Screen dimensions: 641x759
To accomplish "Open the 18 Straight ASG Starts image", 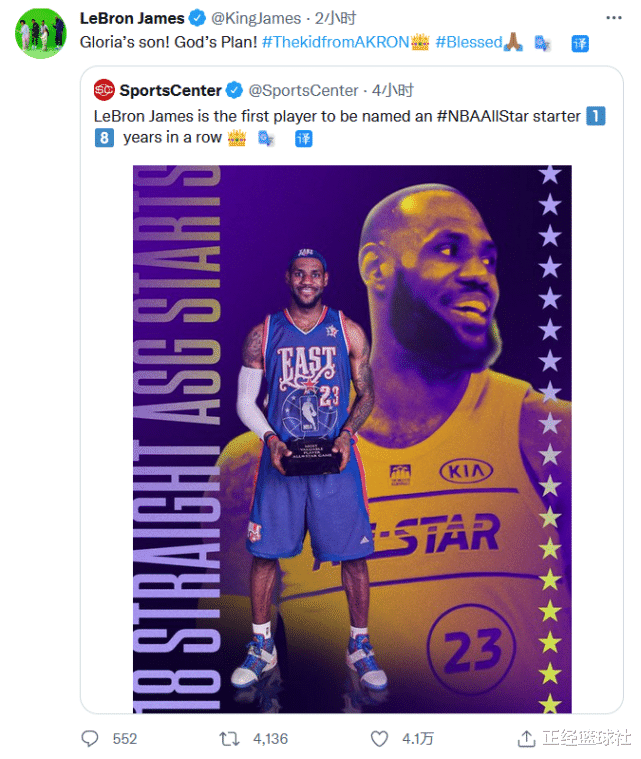I will coord(352,439).
